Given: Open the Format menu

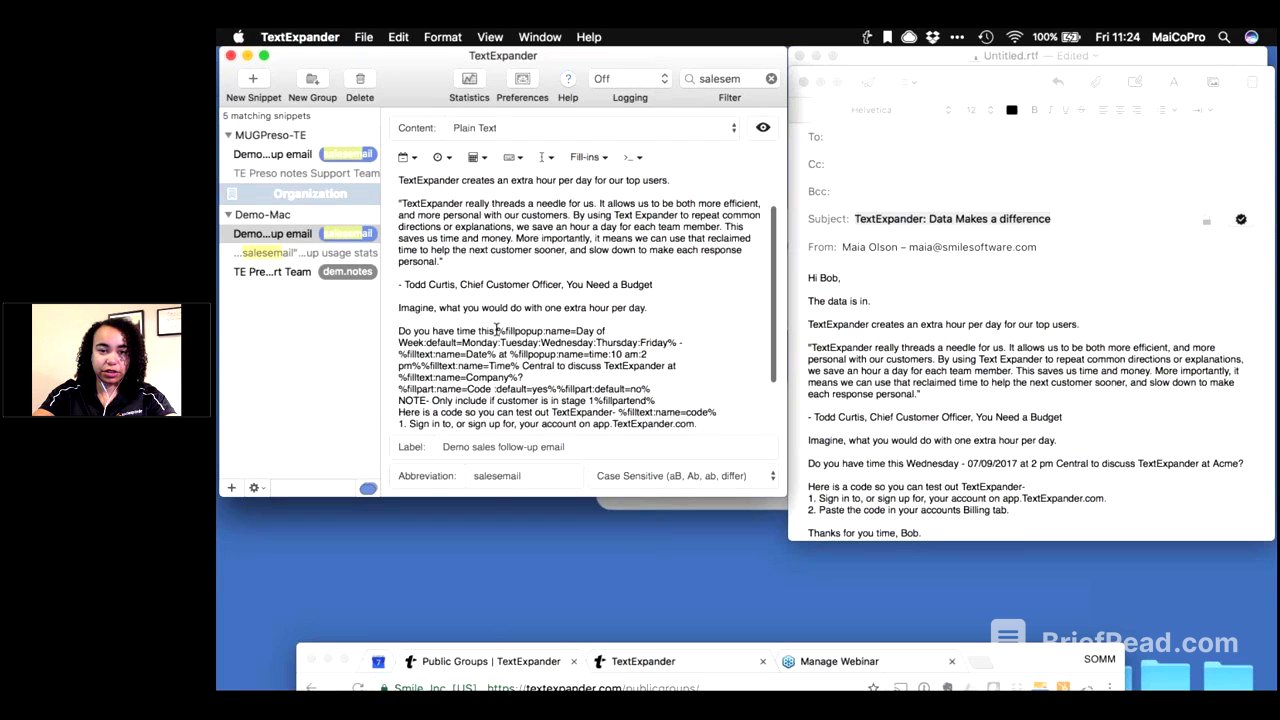Looking at the screenshot, I should (442, 37).
